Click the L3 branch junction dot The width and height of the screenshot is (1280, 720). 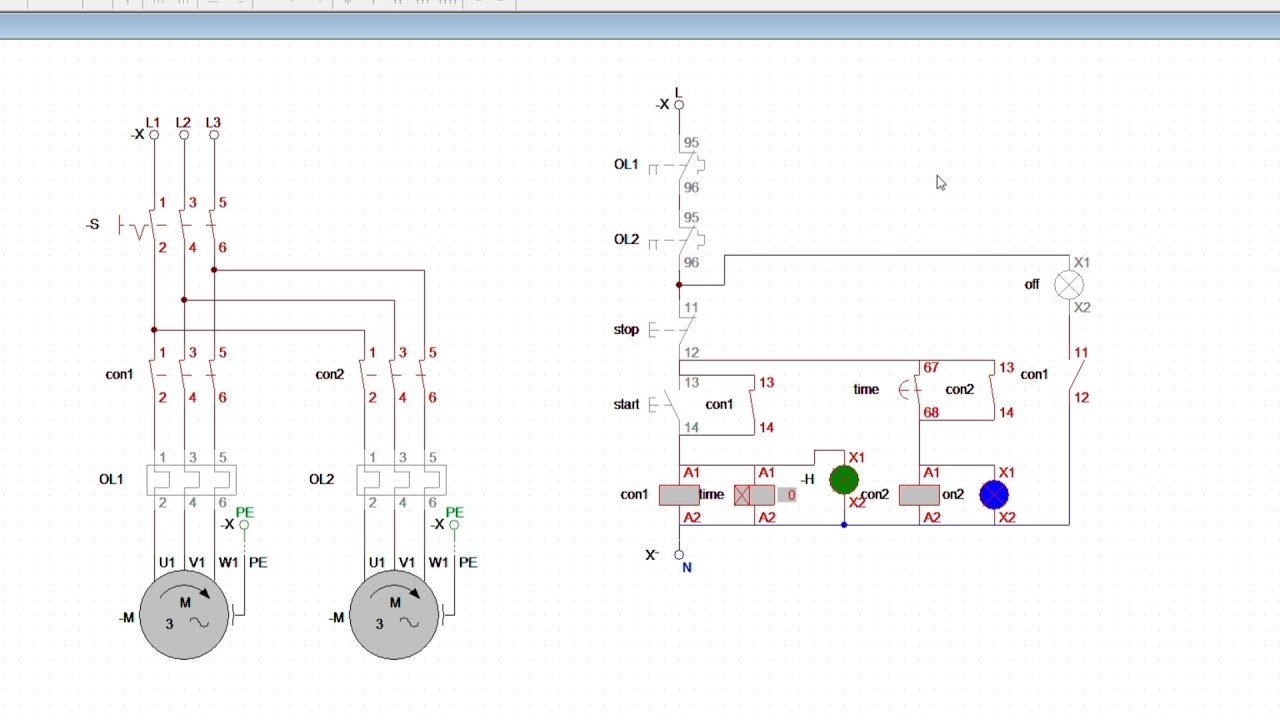pyautogui.click(x=214, y=270)
